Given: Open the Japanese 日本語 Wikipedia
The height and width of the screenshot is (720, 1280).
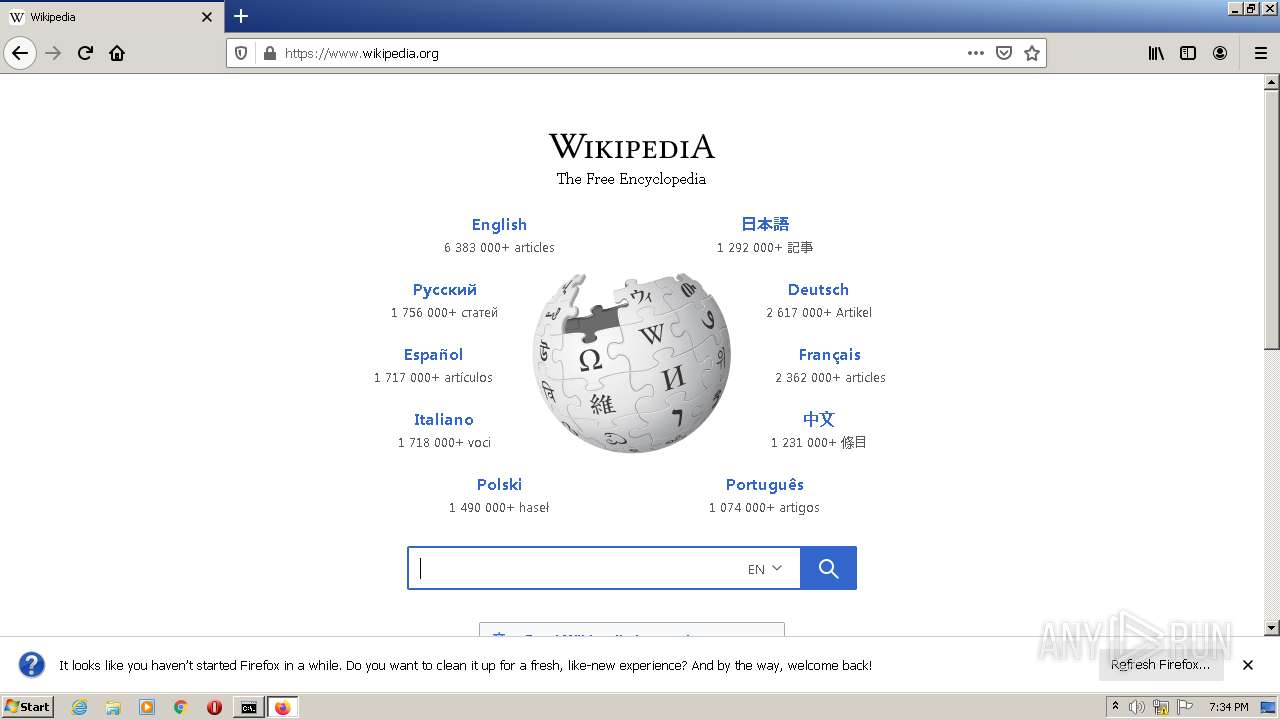Looking at the screenshot, I should 765,224.
